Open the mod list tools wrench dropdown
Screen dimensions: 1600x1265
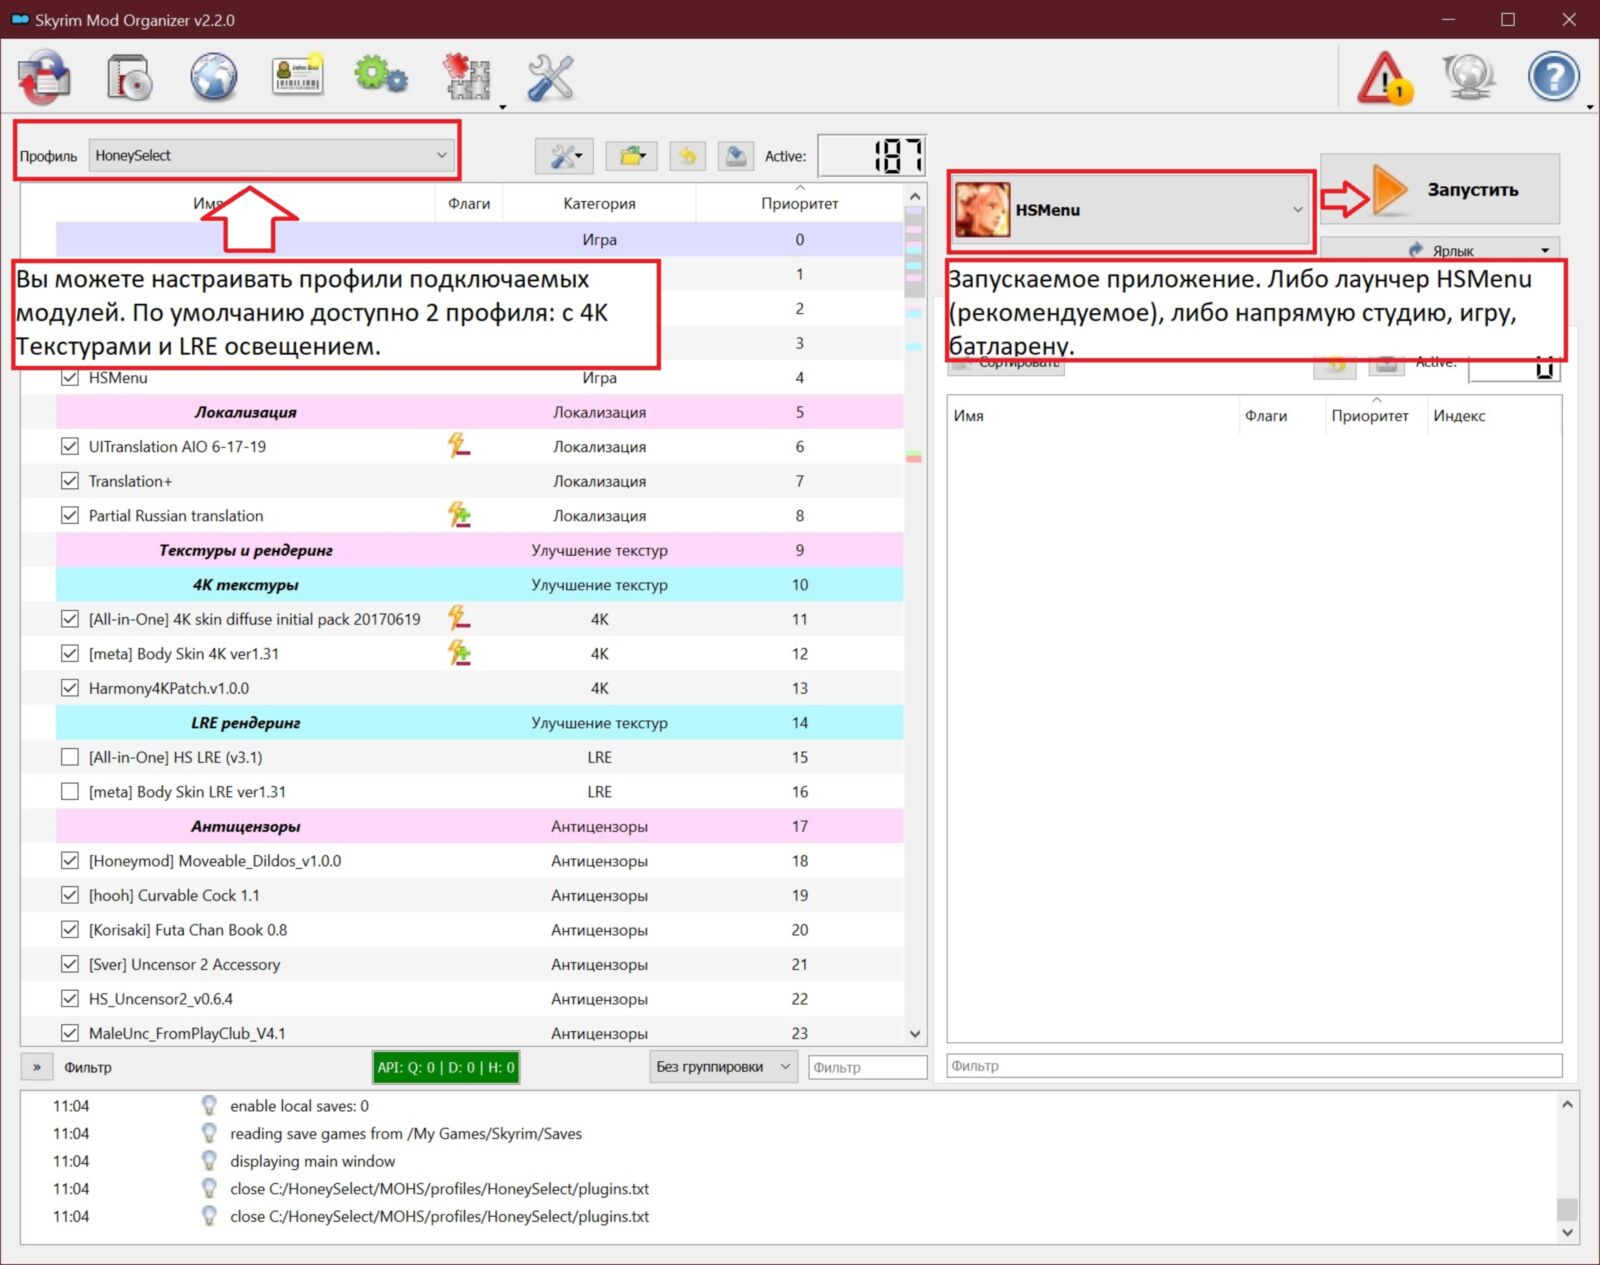click(565, 156)
